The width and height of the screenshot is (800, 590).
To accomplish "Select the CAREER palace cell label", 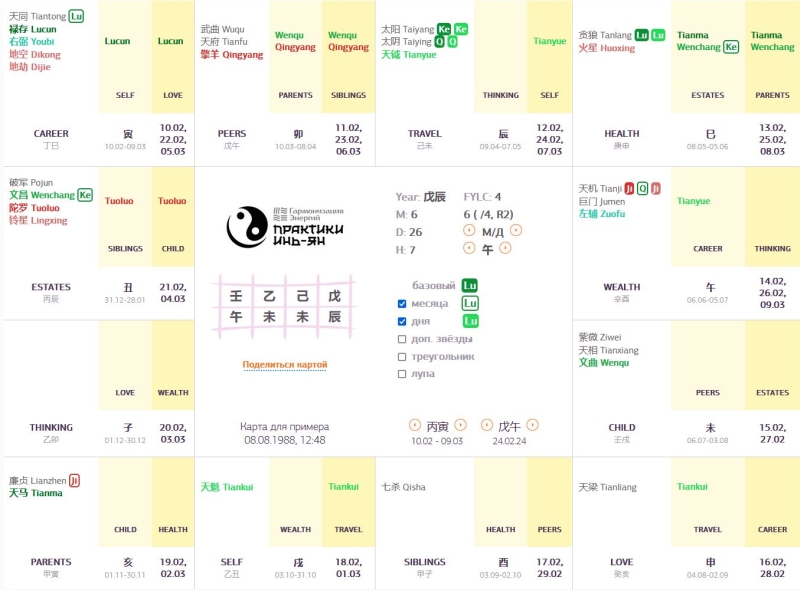I will 51,133.
